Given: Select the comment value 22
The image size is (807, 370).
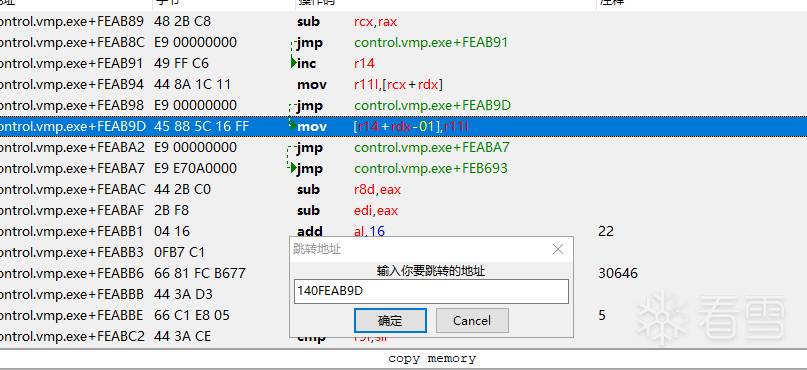Looking at the screenshot, I should [606, 232].
